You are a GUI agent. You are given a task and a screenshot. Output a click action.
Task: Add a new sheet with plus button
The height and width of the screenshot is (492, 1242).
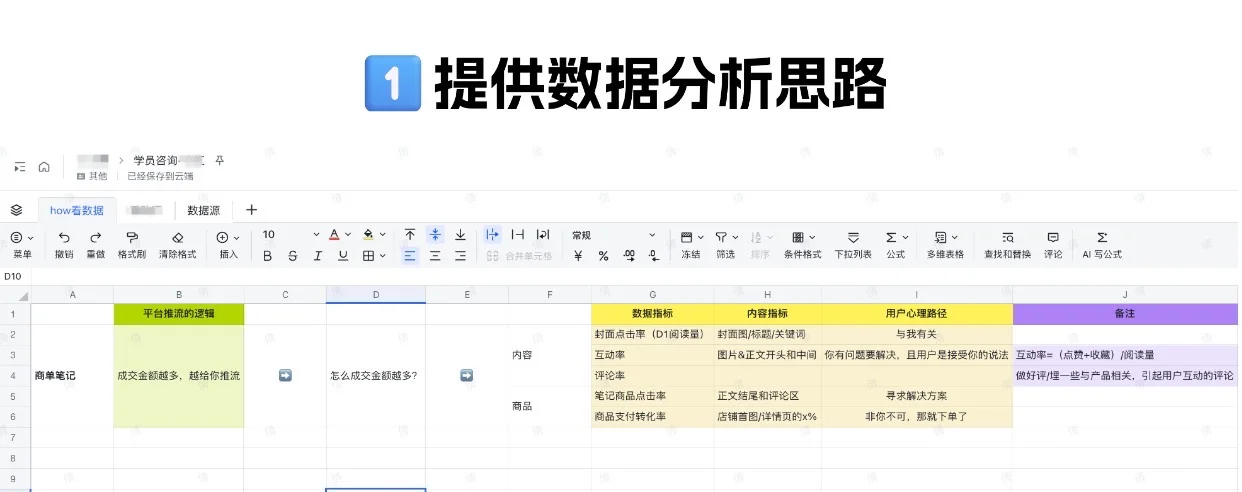tap(251, 210)
